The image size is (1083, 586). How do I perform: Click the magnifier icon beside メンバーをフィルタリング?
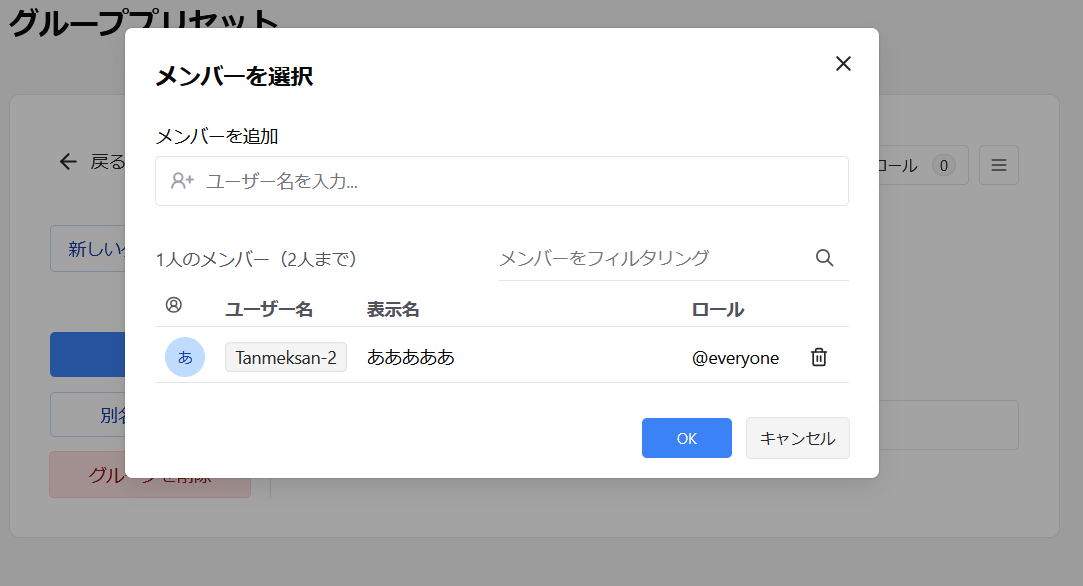click(x=824, y=258)
